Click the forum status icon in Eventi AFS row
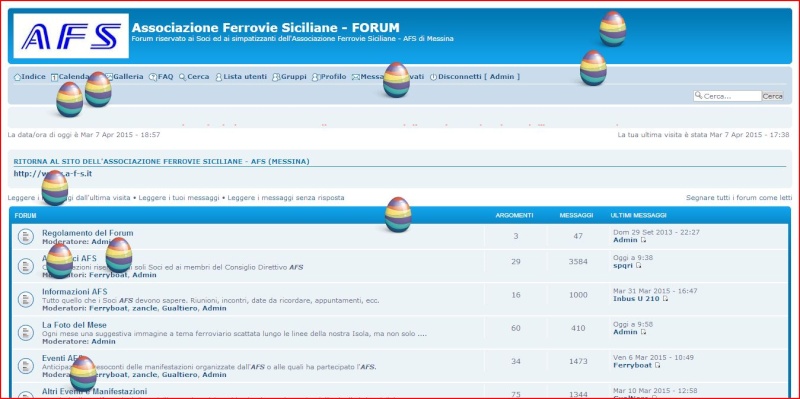Viewport: 800px width, 399px height. coord(26,366)
